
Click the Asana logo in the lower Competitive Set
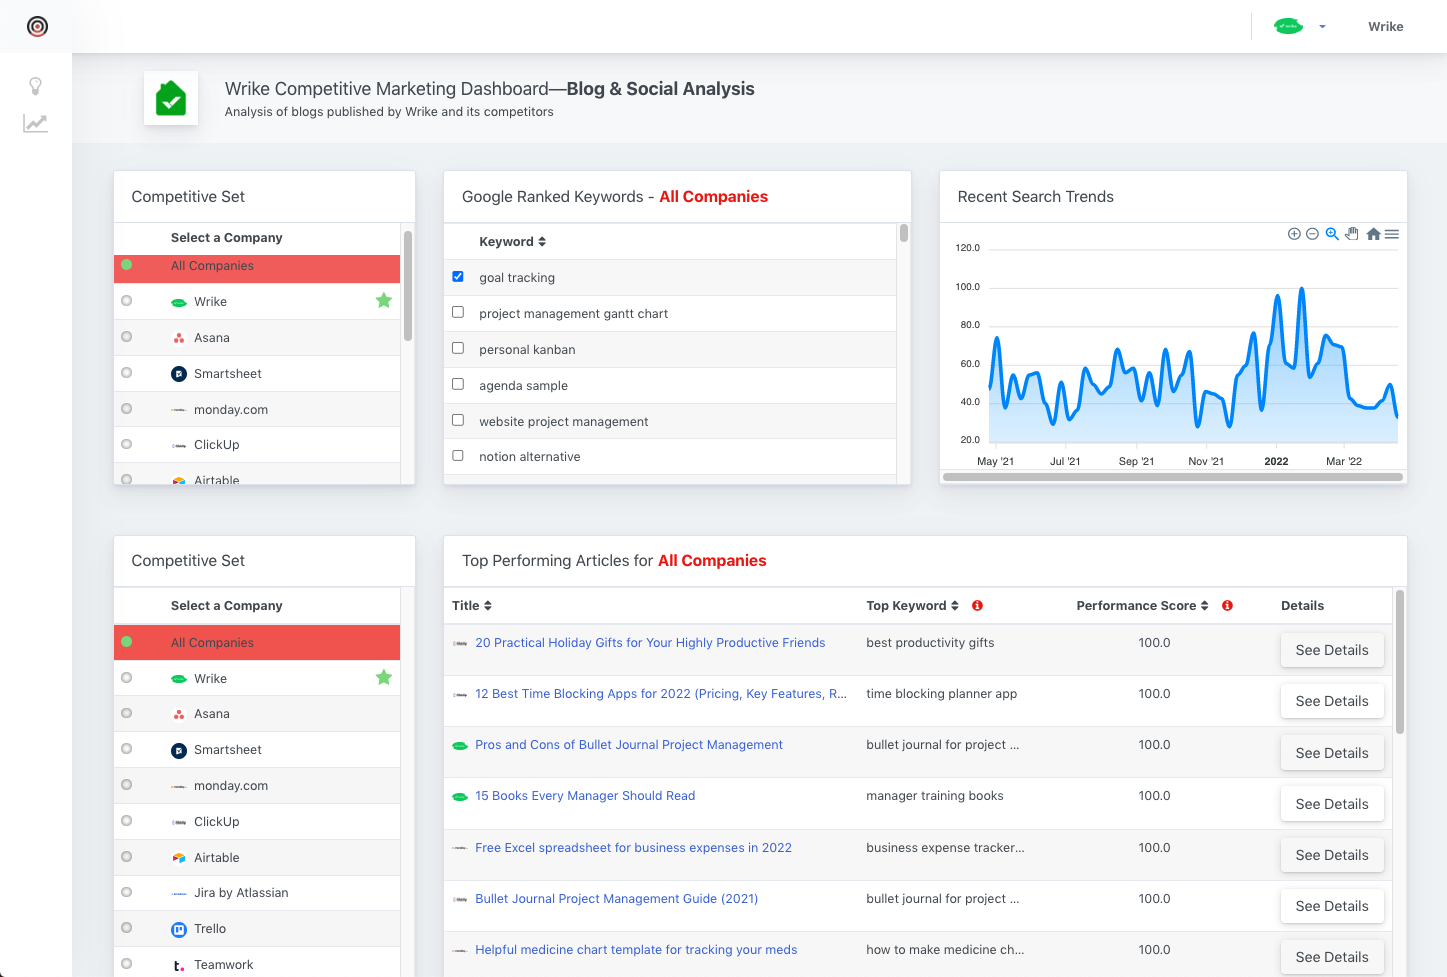(x=179, y=715)
